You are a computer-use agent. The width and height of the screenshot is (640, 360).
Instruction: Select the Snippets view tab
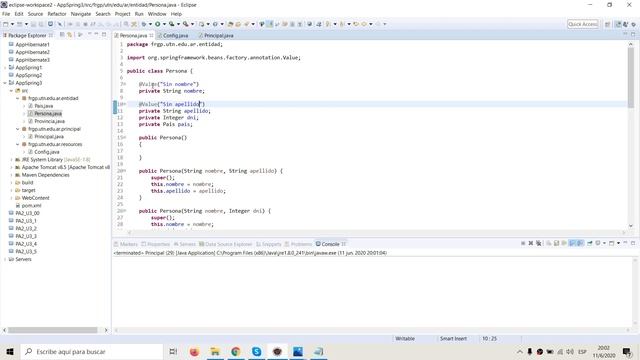pyautogui.click(x=269, y=244)
